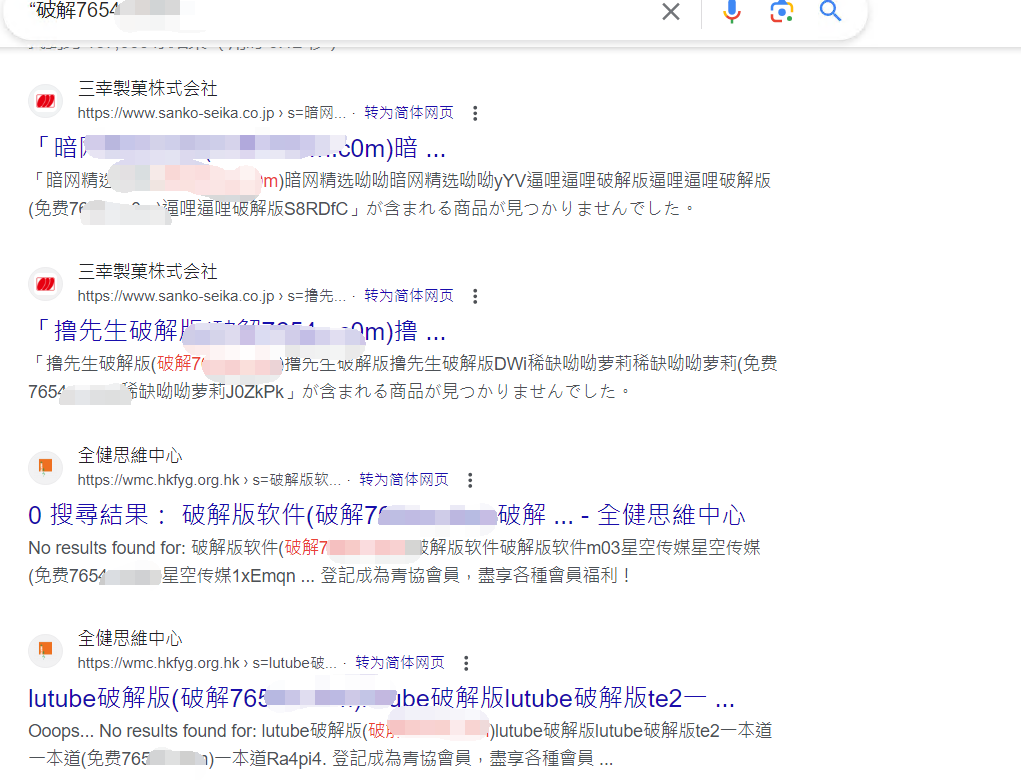Click the snippet text ending S8RDfC」が含まれる商品
The width and height of the screenshot is (1021, 783).
tap(400, 194)
